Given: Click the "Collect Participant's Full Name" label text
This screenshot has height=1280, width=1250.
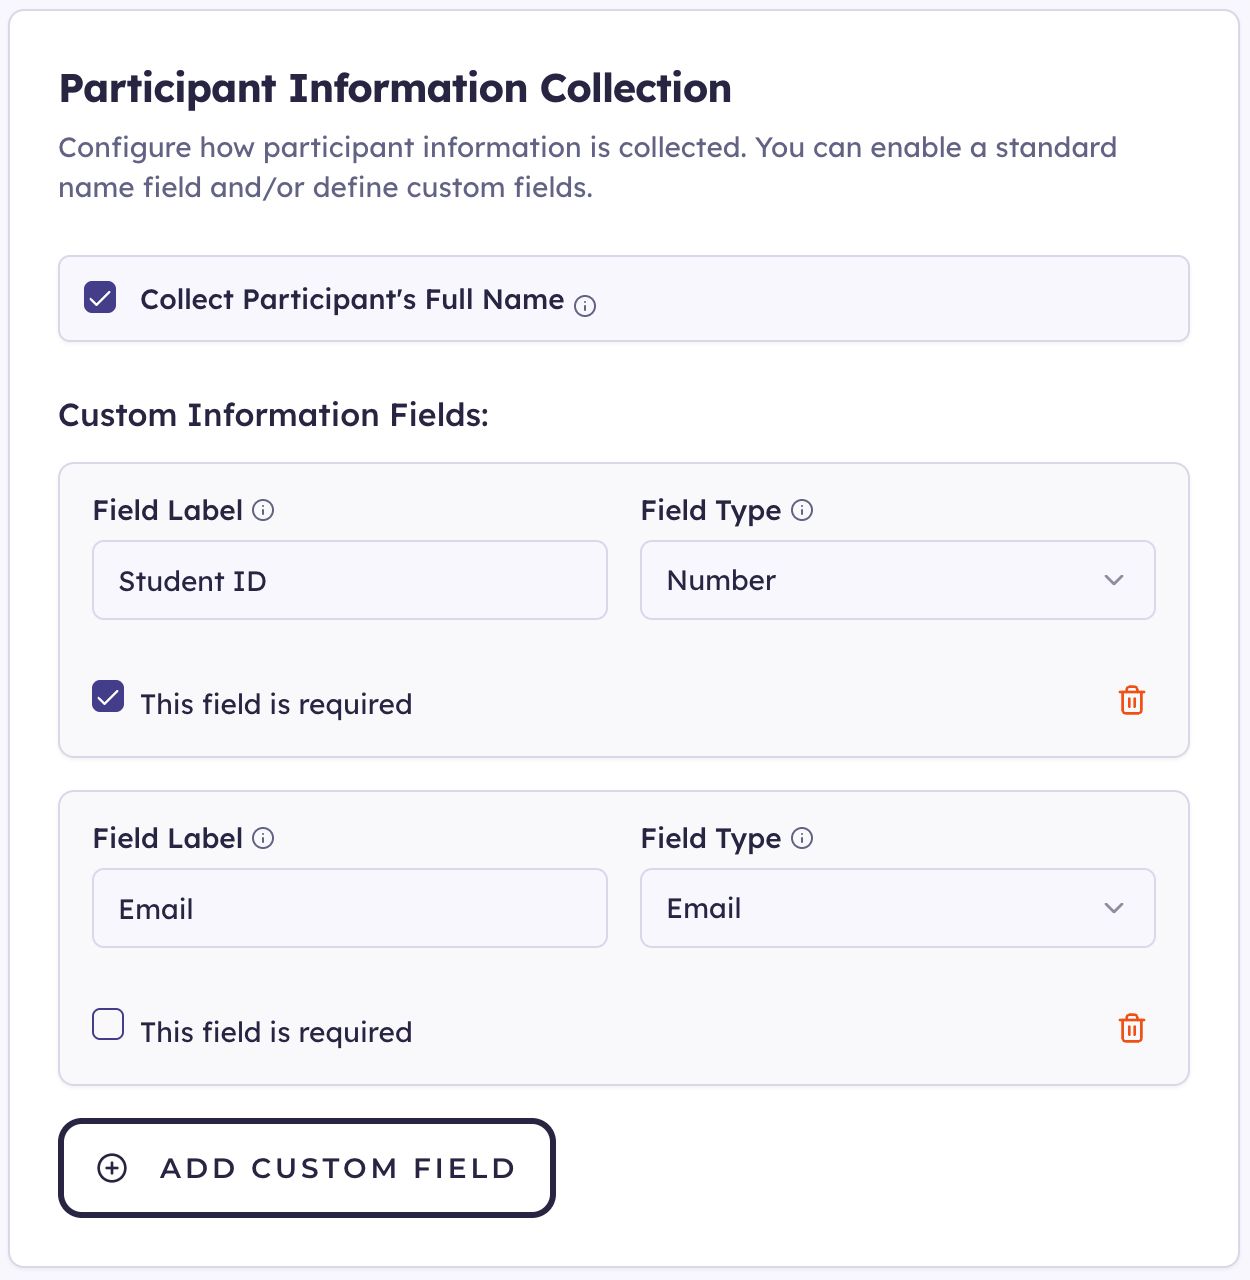Looking at the screenshot, I should pyautogui.click(x=352, y=300).
